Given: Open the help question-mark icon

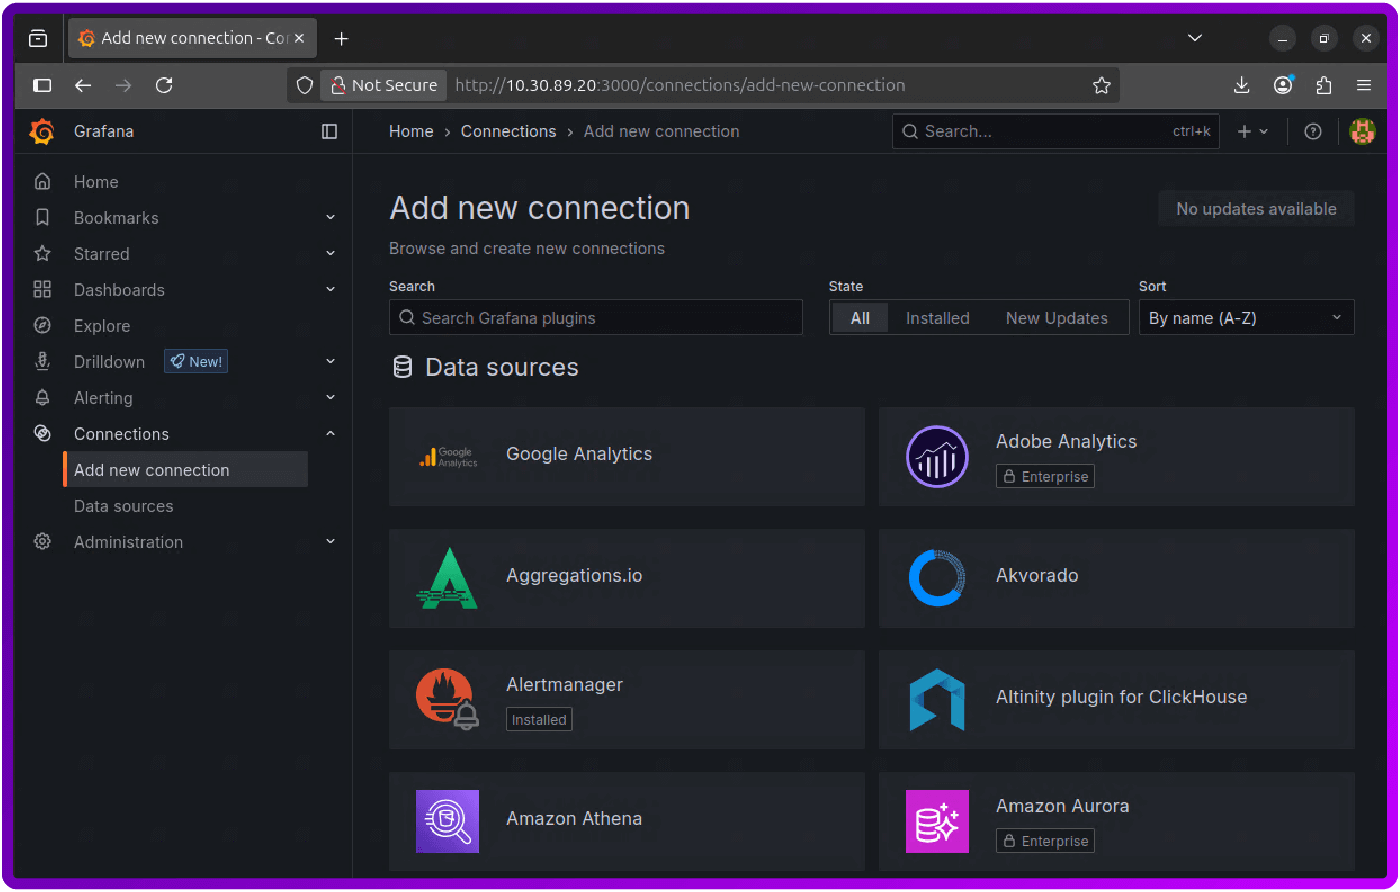Looking at the screenshot, I should pyautogui.click(x=1312, y=131).
